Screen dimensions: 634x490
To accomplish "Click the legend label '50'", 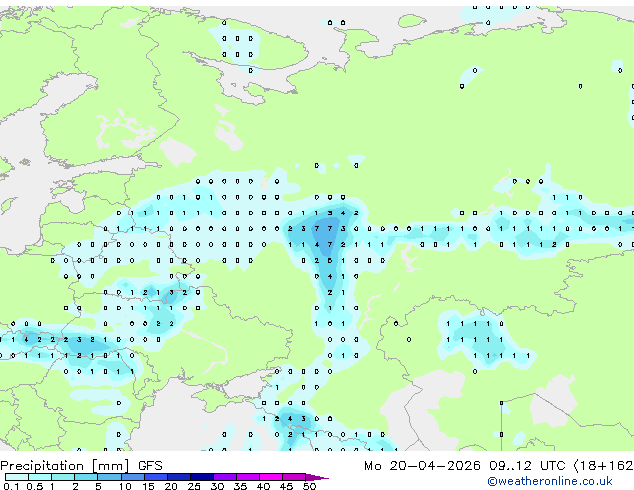I will click(x=310, y=486).
